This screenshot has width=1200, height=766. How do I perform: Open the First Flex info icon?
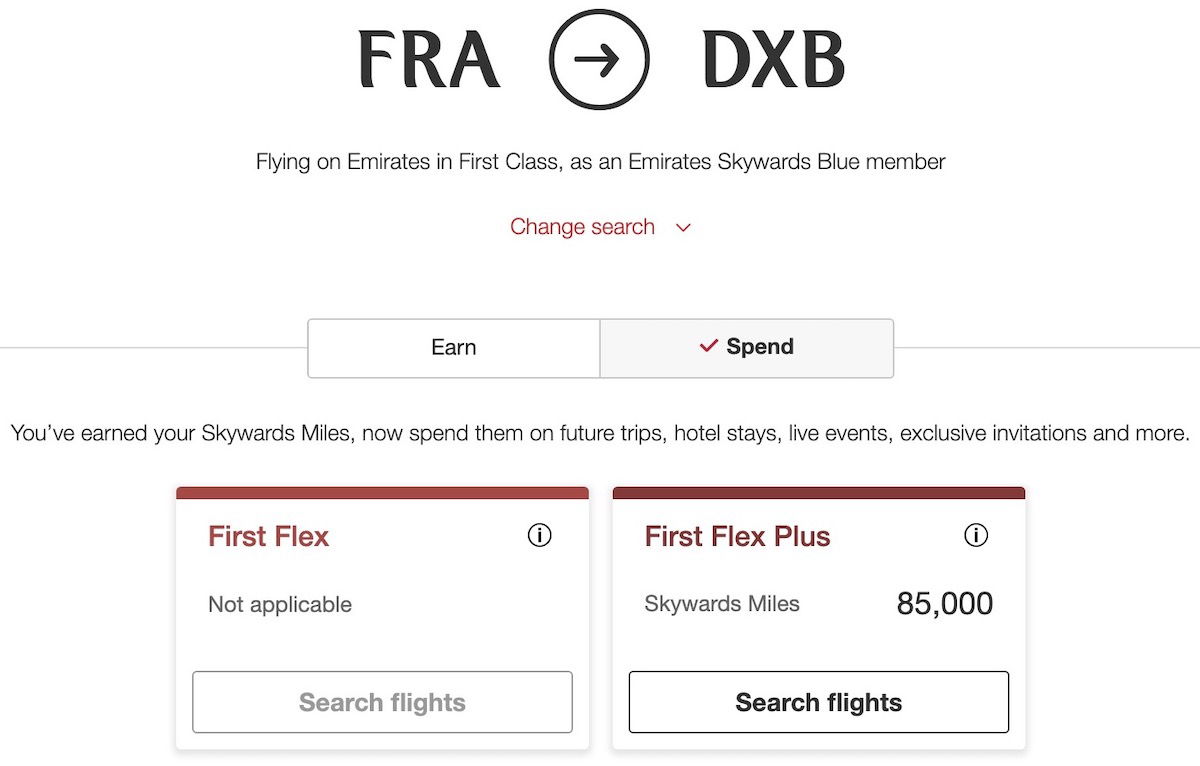pyautogui.click(x=539, y=536)
